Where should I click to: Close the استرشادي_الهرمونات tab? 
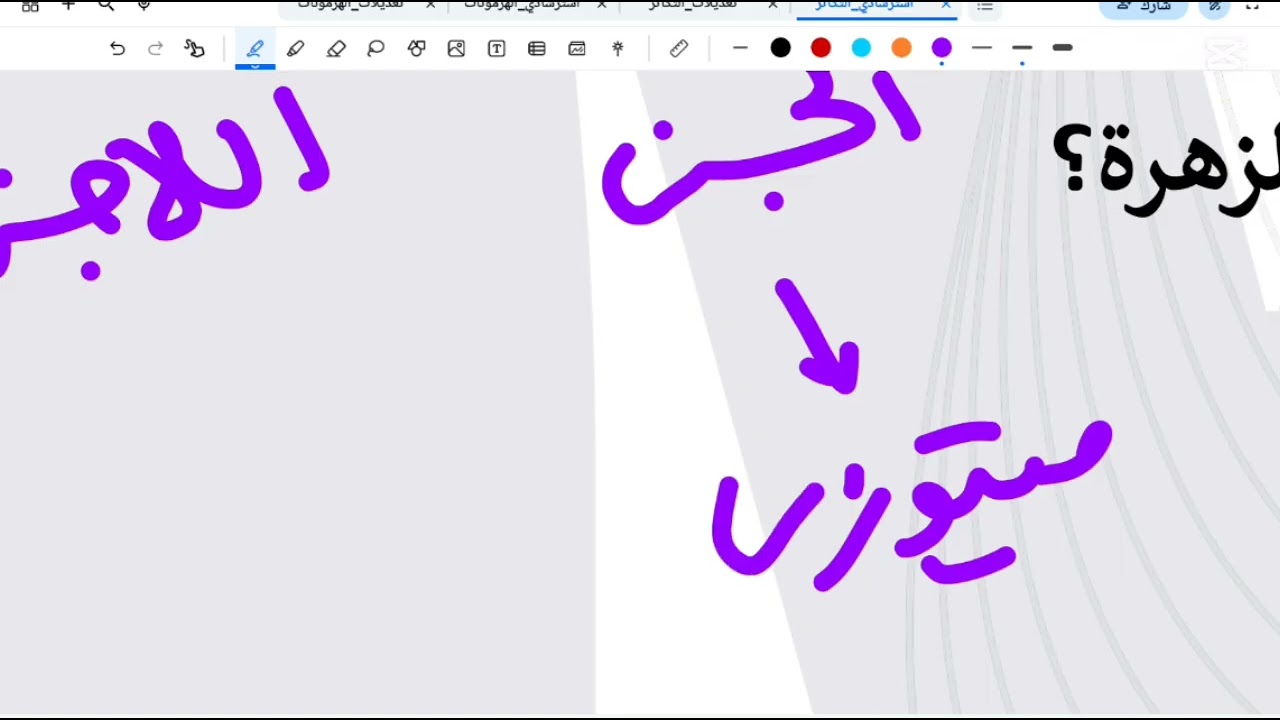602,6
